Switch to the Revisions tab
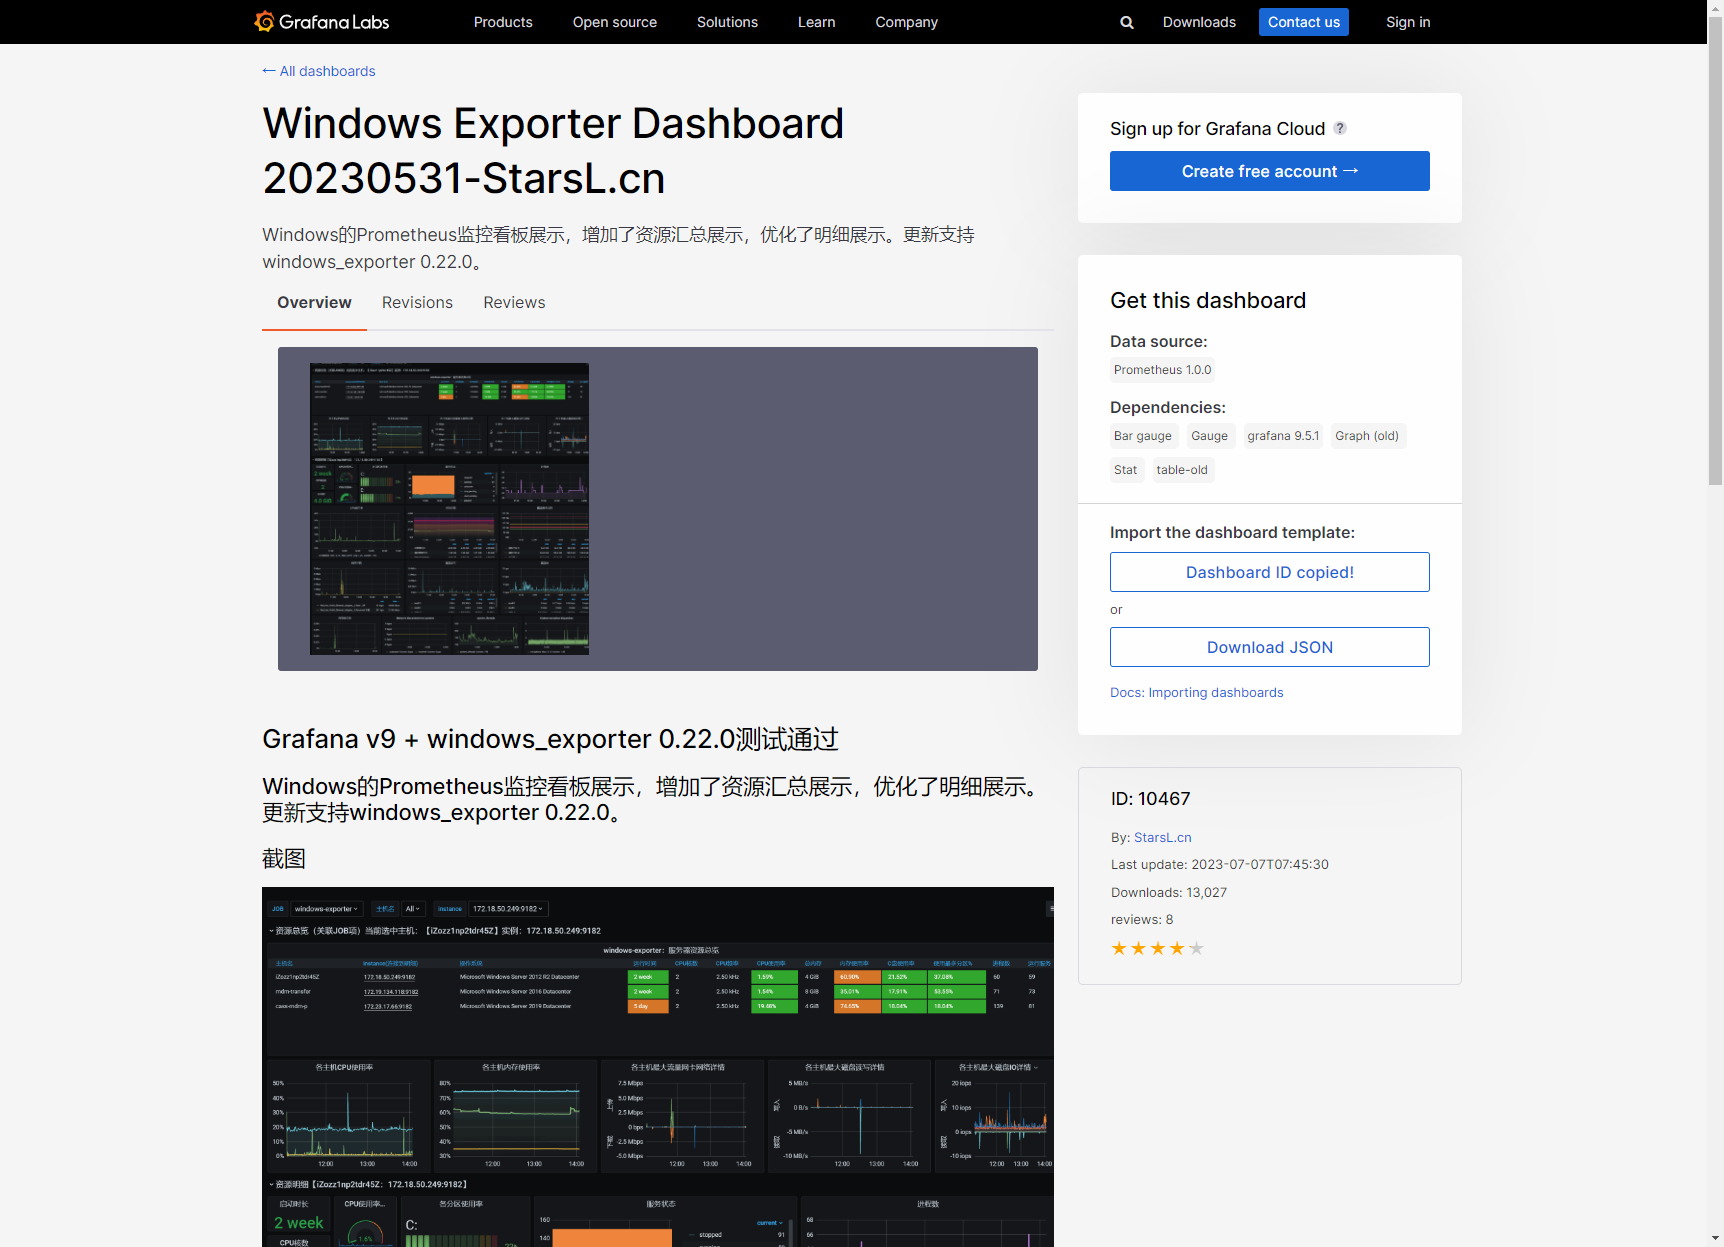Viewport: 1724px width, 1247px height. click(x=417, y=303)
